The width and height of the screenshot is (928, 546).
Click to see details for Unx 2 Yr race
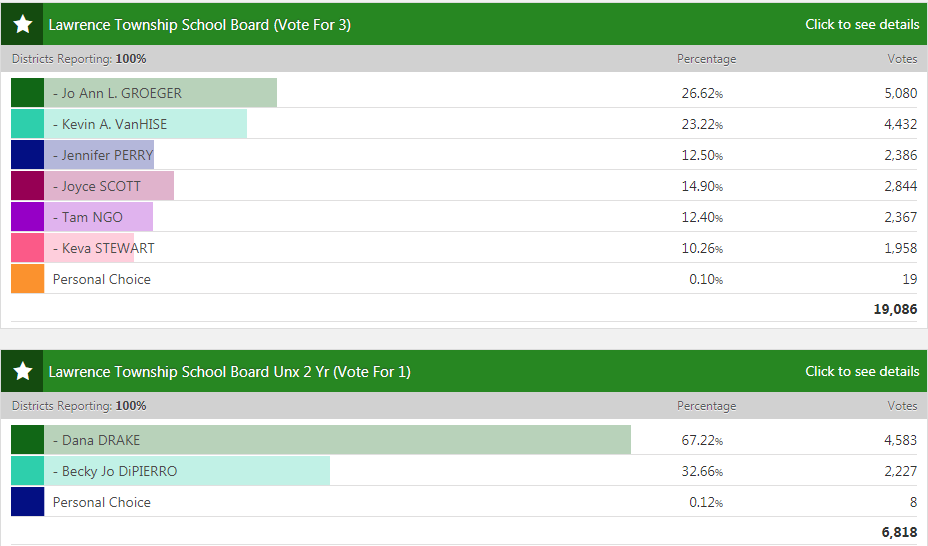(862, 371)
